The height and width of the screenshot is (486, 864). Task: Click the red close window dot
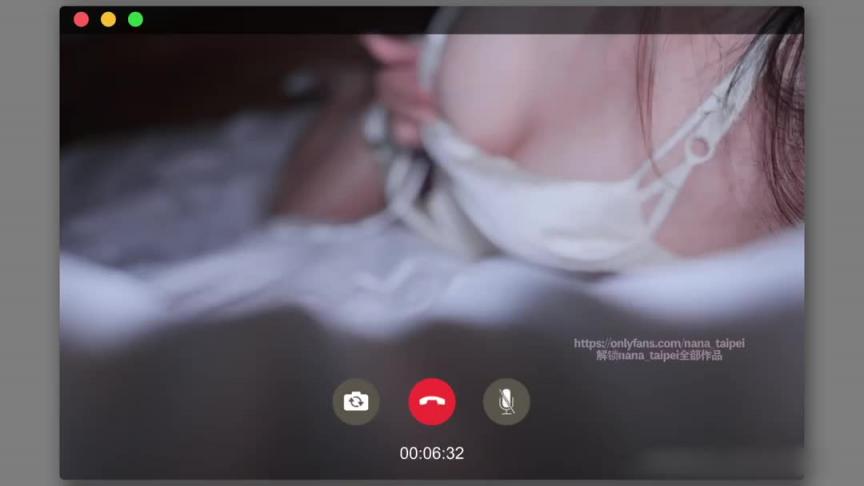82,20
